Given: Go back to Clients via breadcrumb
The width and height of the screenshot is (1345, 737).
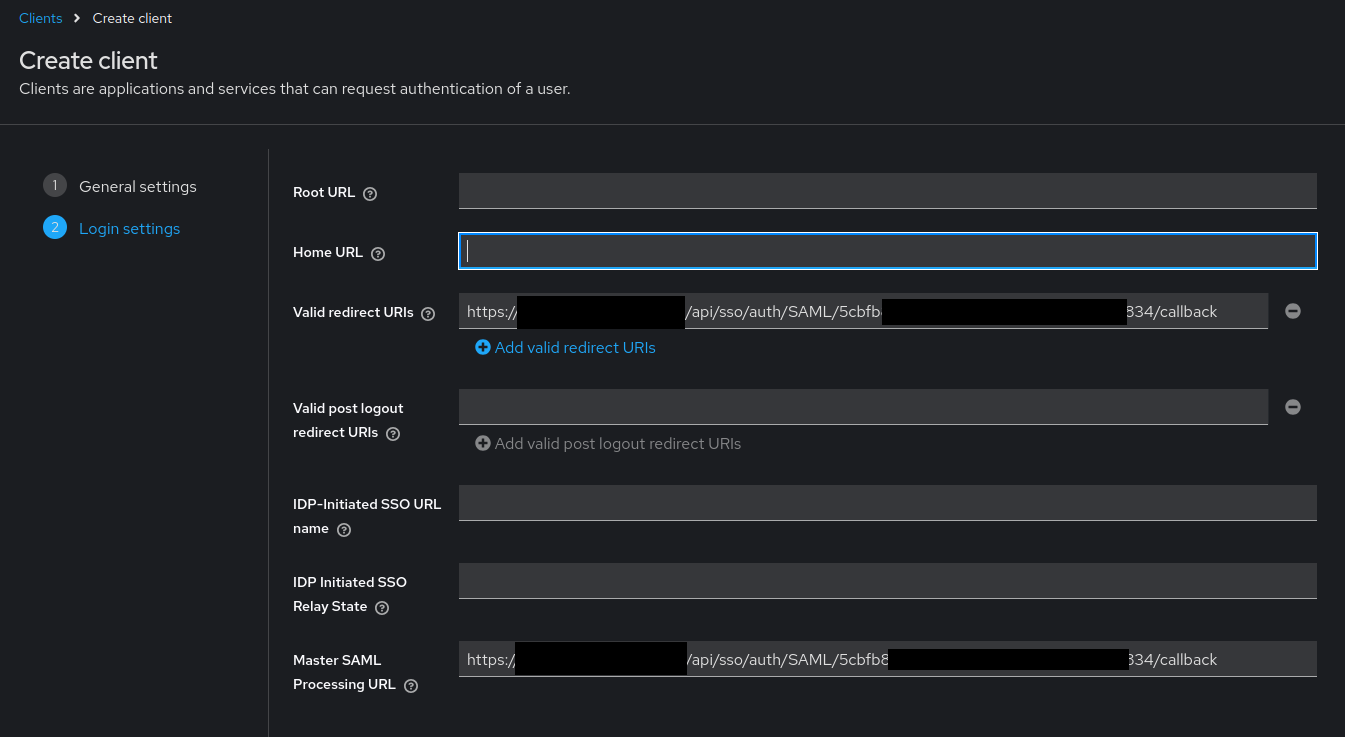Looking at the screenshot, I should pyautogui.click(x=41, y=18).
